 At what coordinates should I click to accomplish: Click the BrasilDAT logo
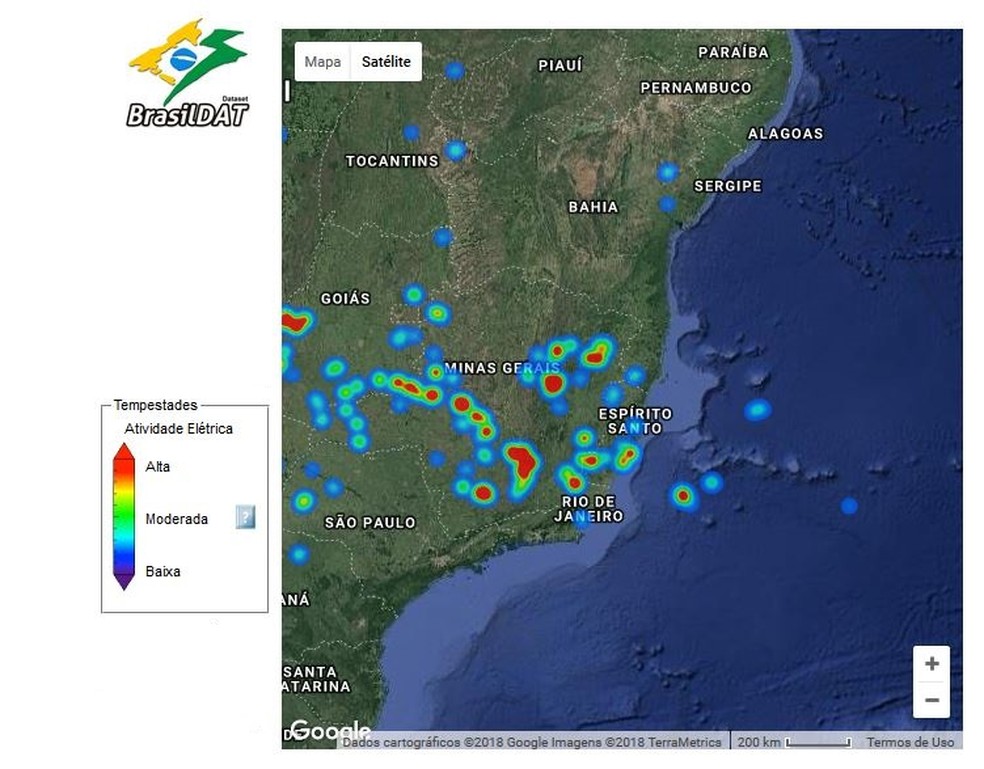click(x=188, y=75)
